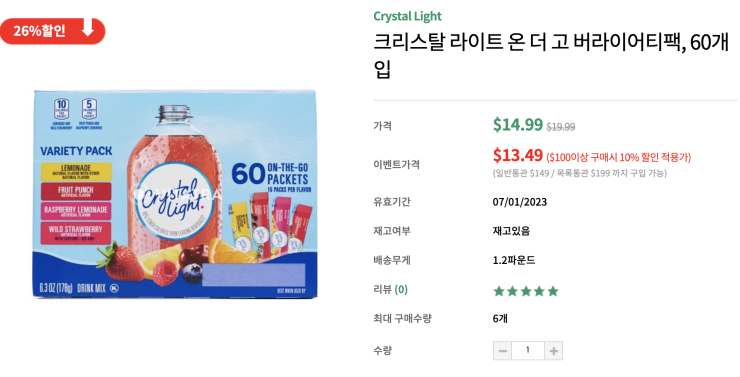
Task: Click the Crystal Light product image
Action: pyautogui.click(x=175, y=194)
